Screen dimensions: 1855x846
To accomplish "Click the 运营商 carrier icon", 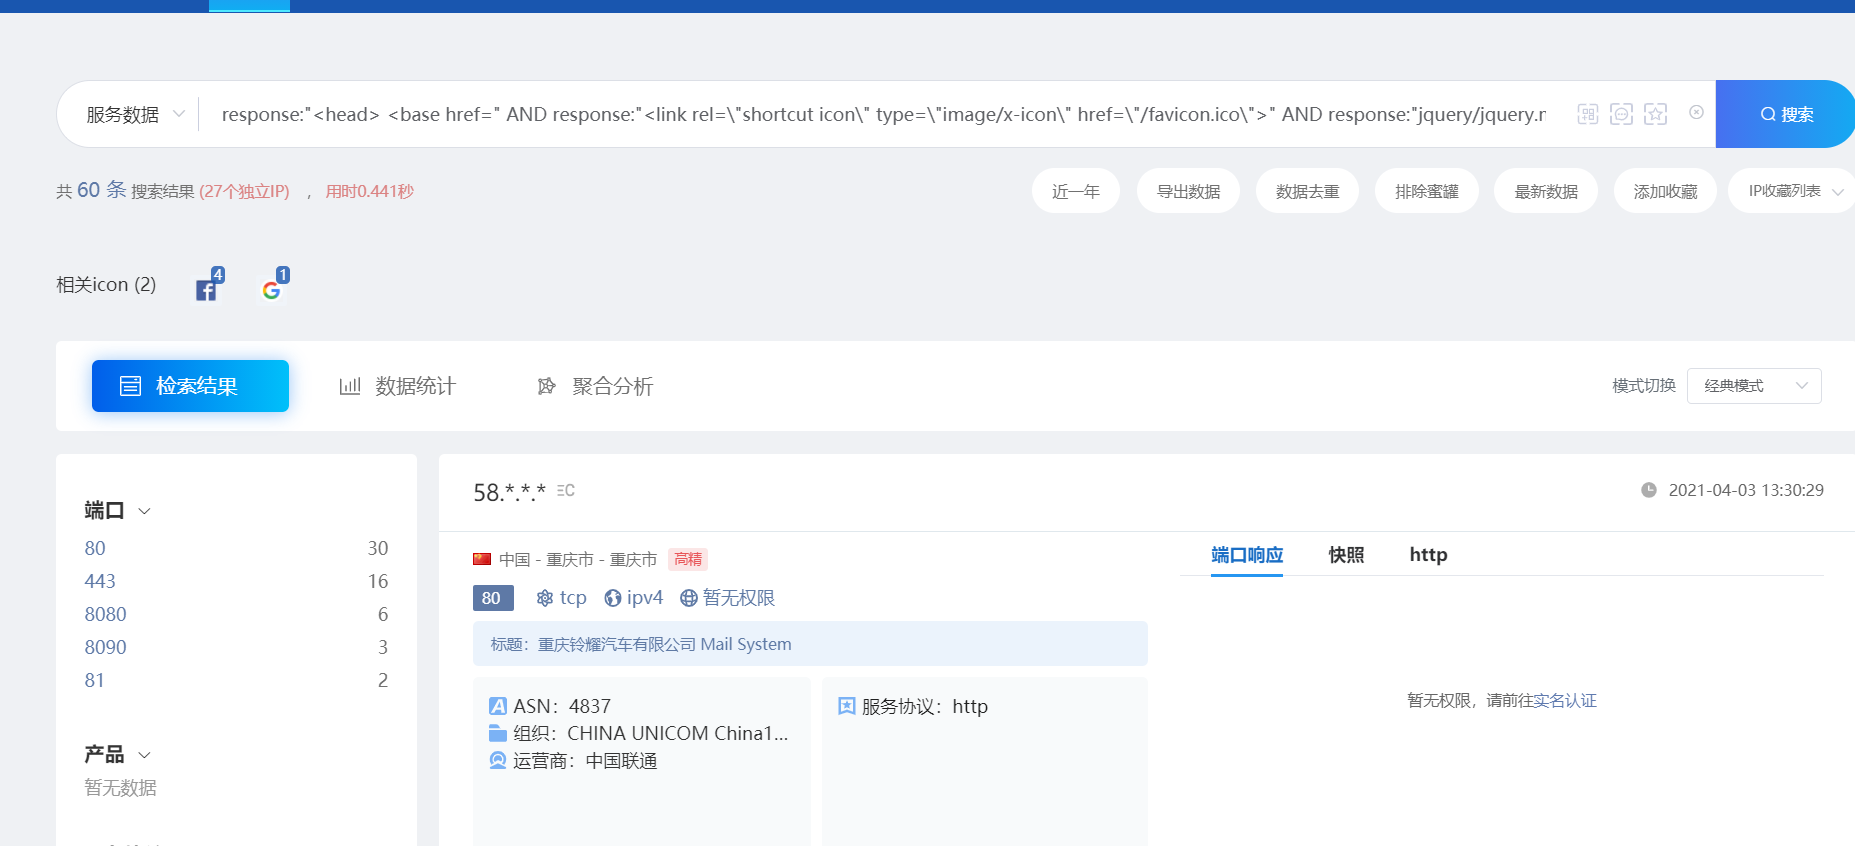I will pyautogui.click(x=498, y=761).
